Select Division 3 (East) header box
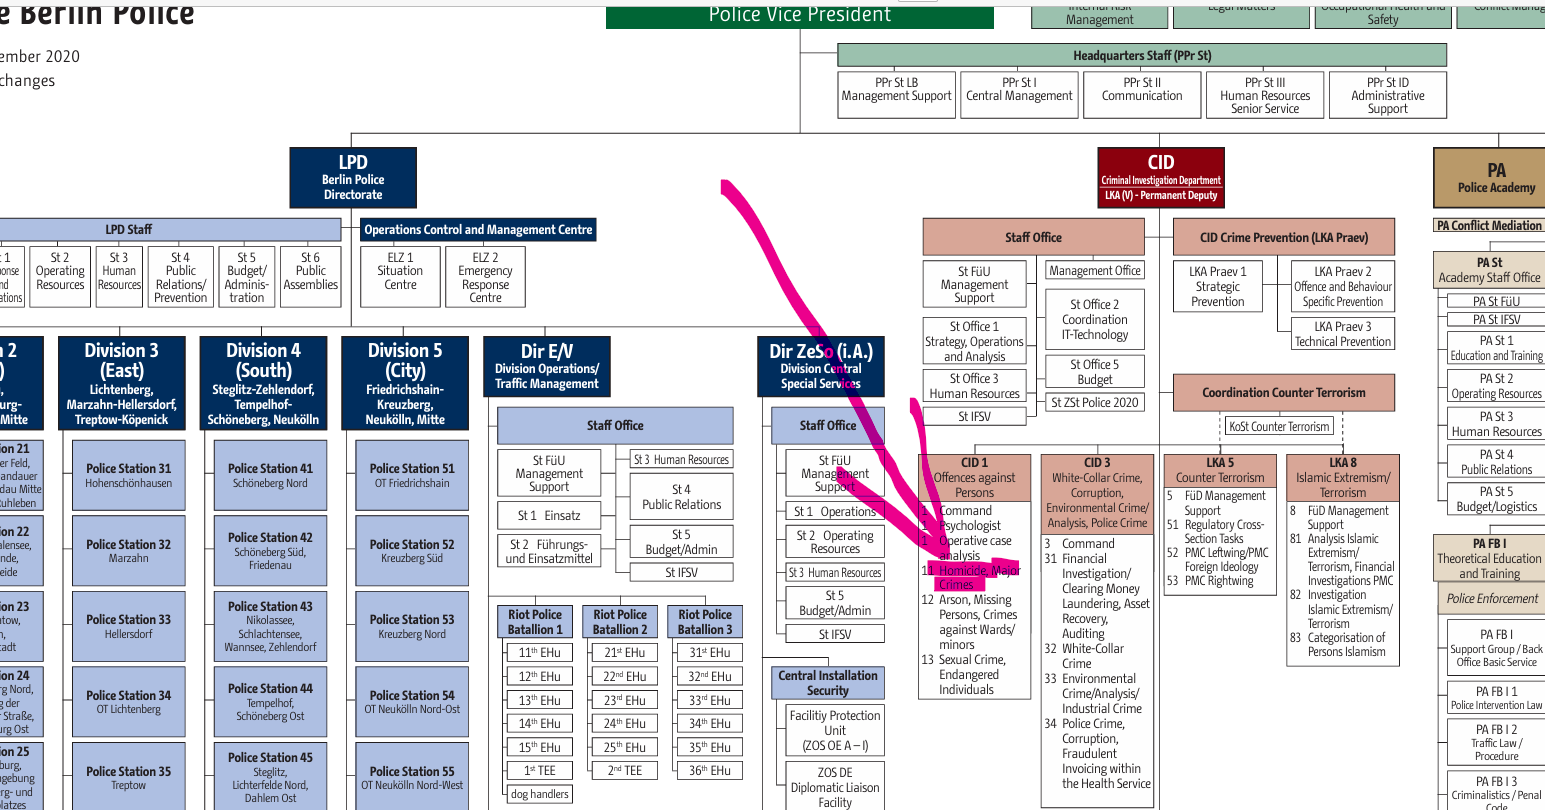Screen dimensions: 1545x810 coord(121,383)
